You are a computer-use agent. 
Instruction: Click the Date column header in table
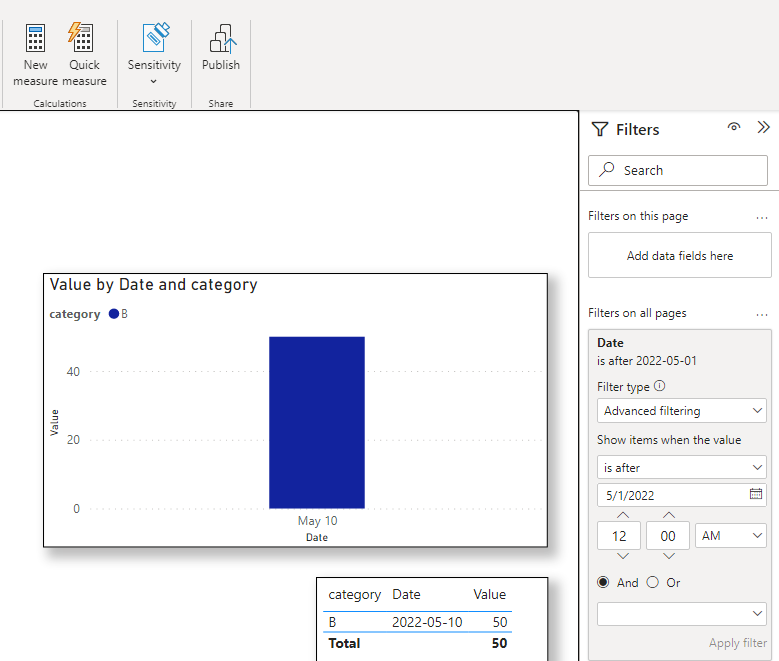pos(406,594)
